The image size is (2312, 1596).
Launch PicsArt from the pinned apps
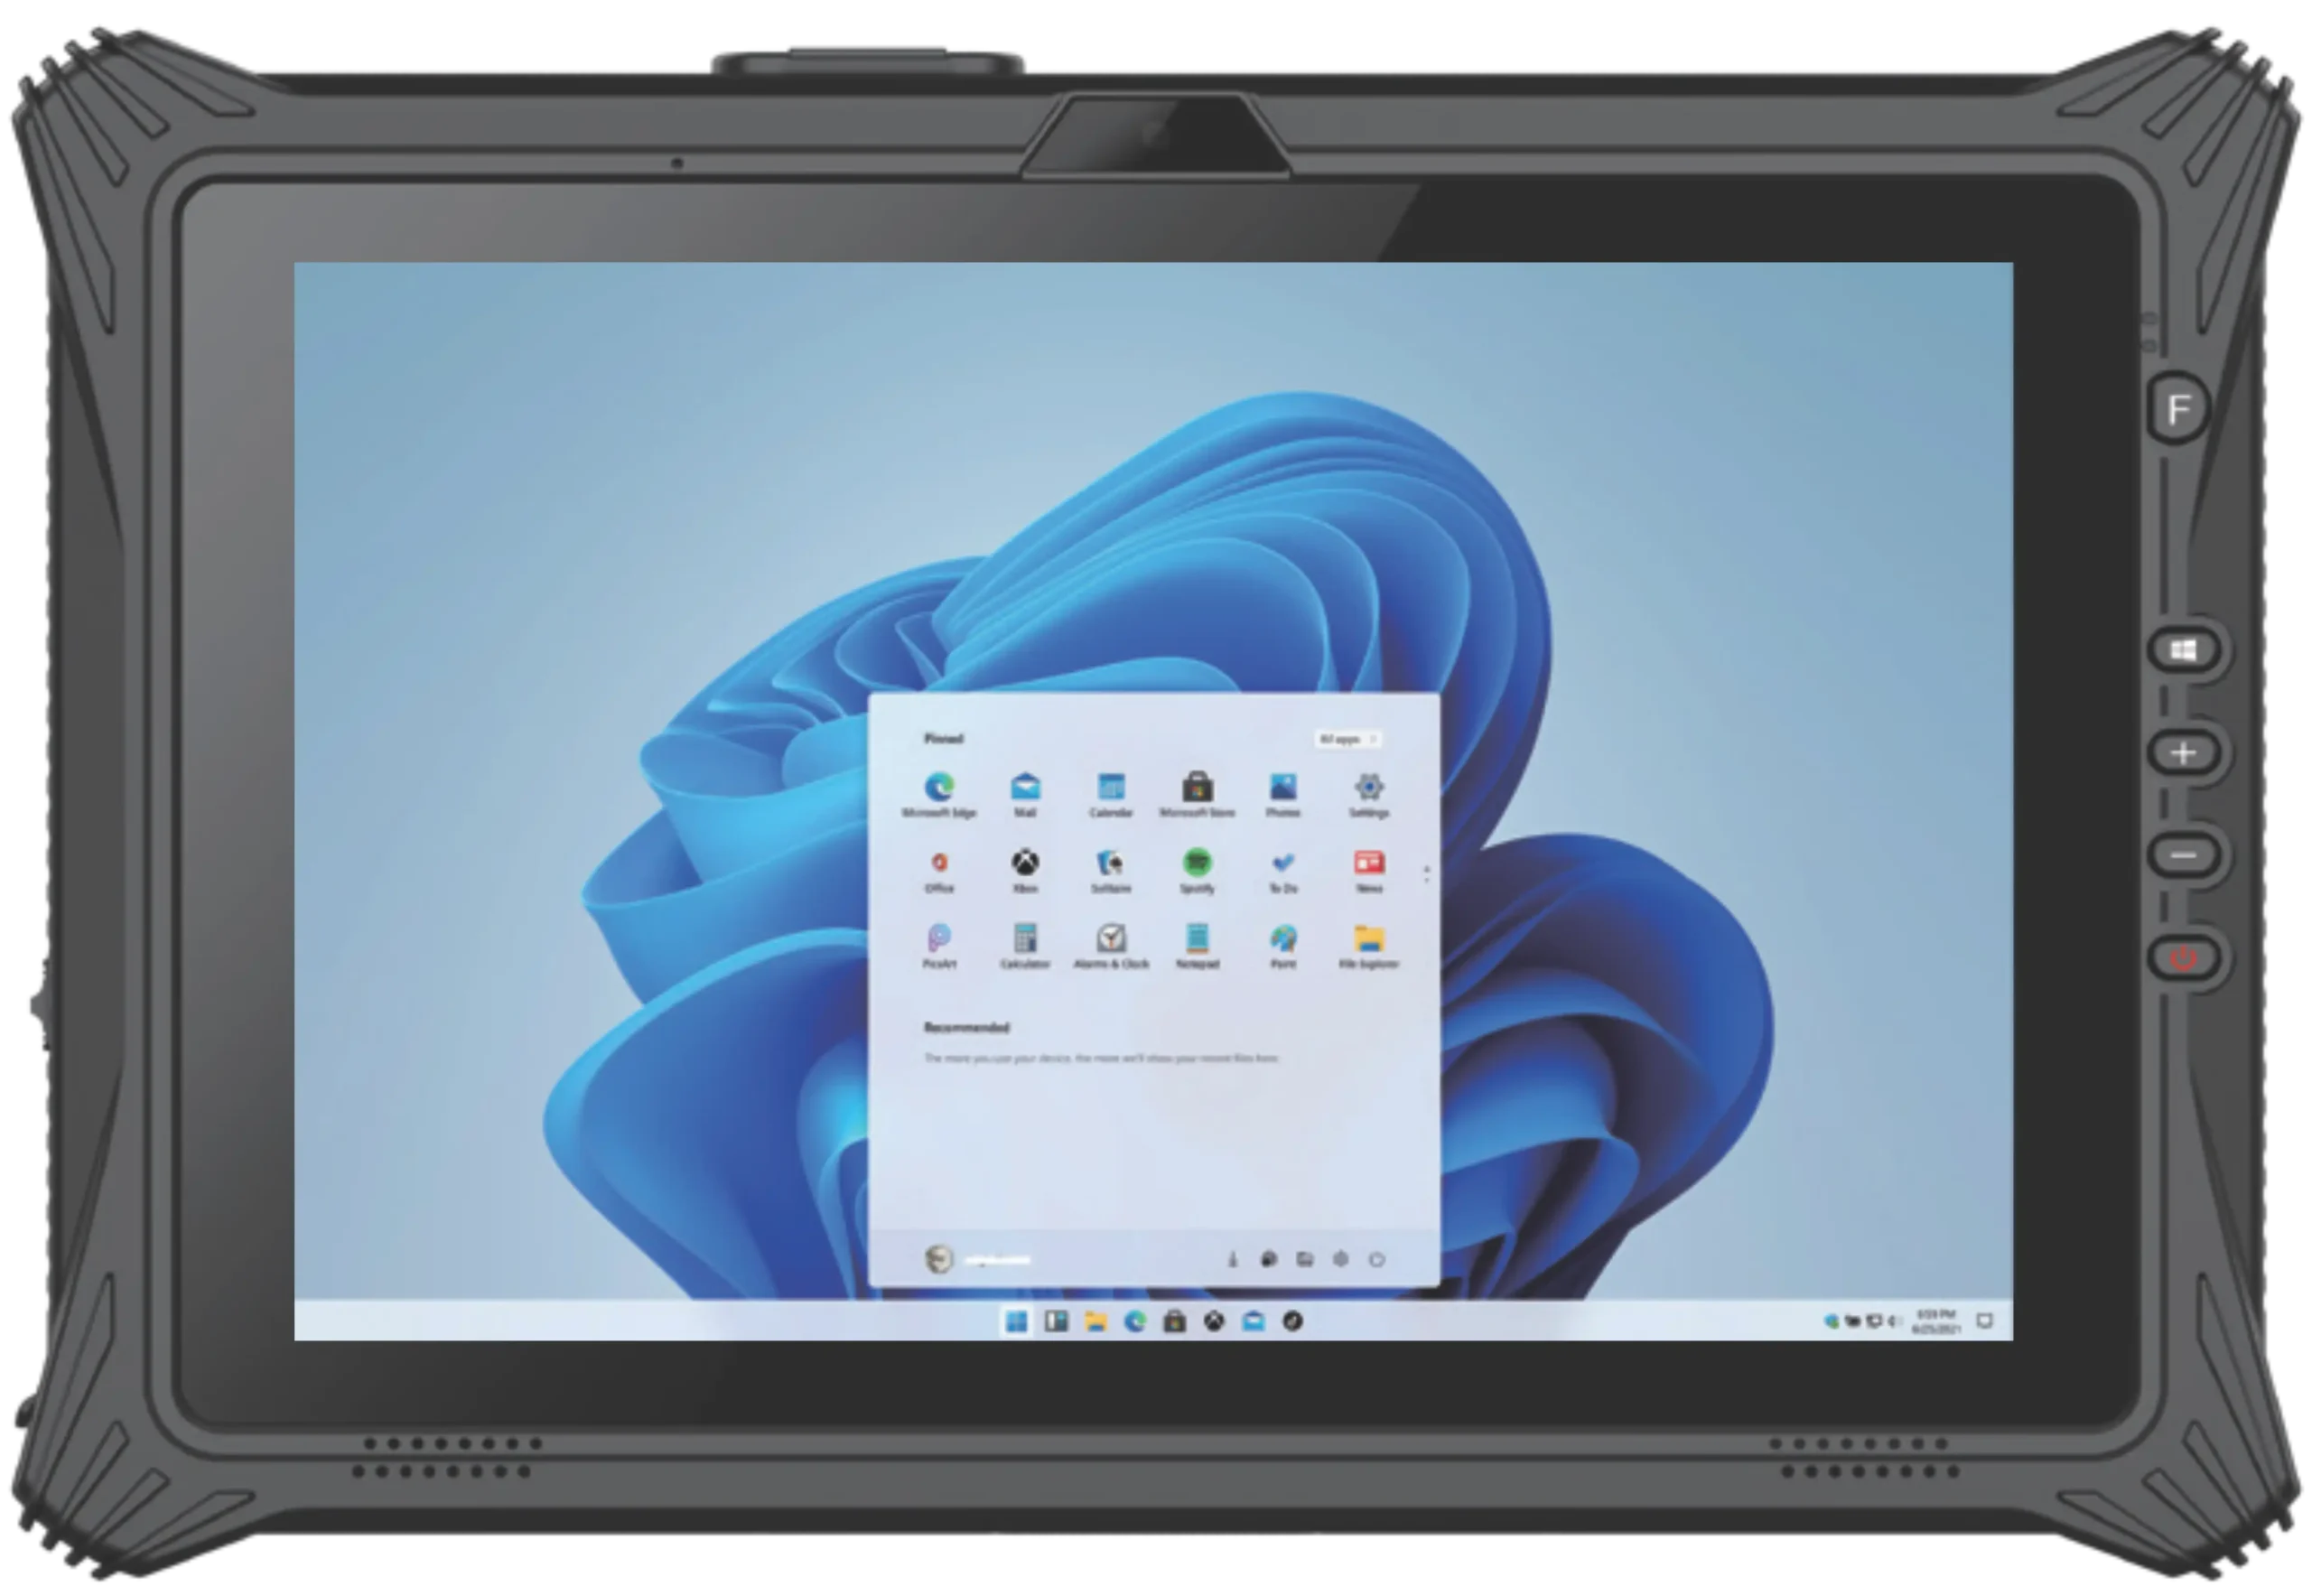(x=938, y=946)
